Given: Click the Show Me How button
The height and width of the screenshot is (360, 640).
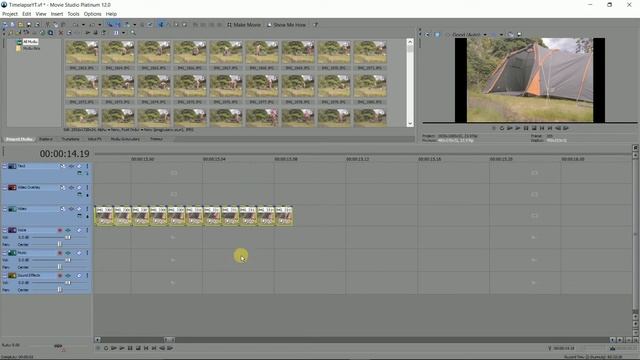Looking at the screenshot, I should point(286,25).
